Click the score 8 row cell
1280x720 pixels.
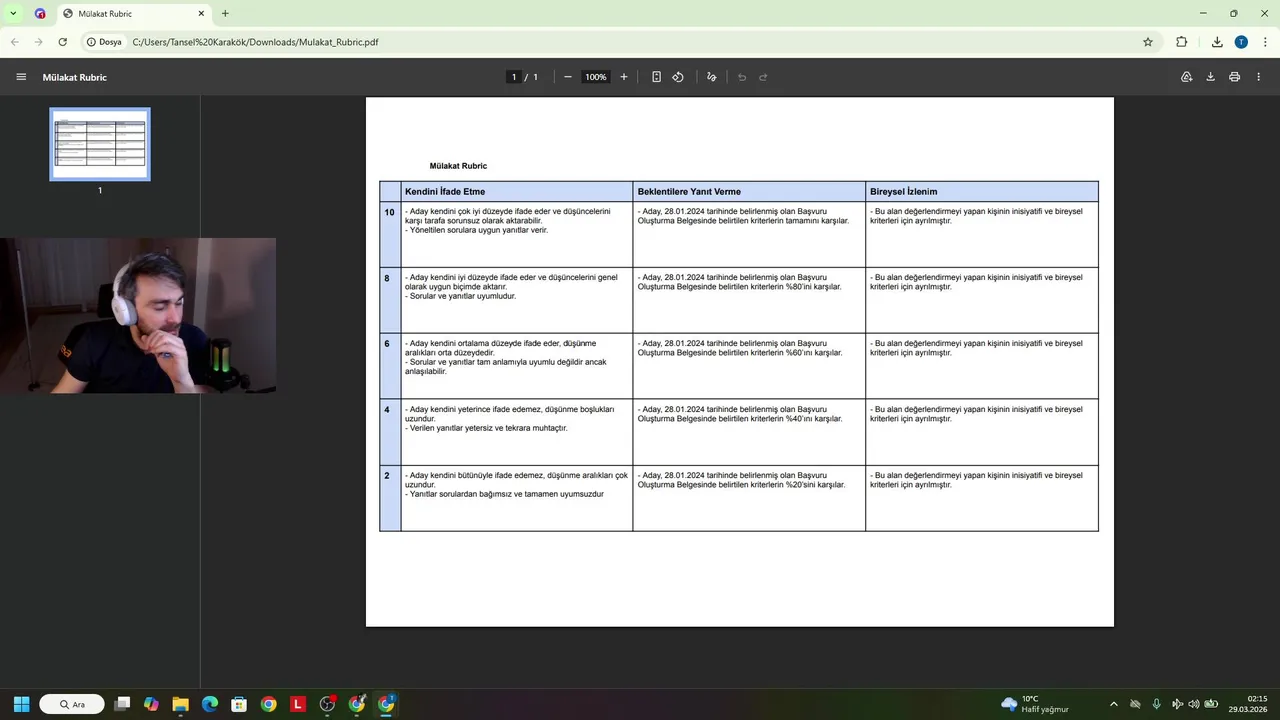click(x=390, y=300)
